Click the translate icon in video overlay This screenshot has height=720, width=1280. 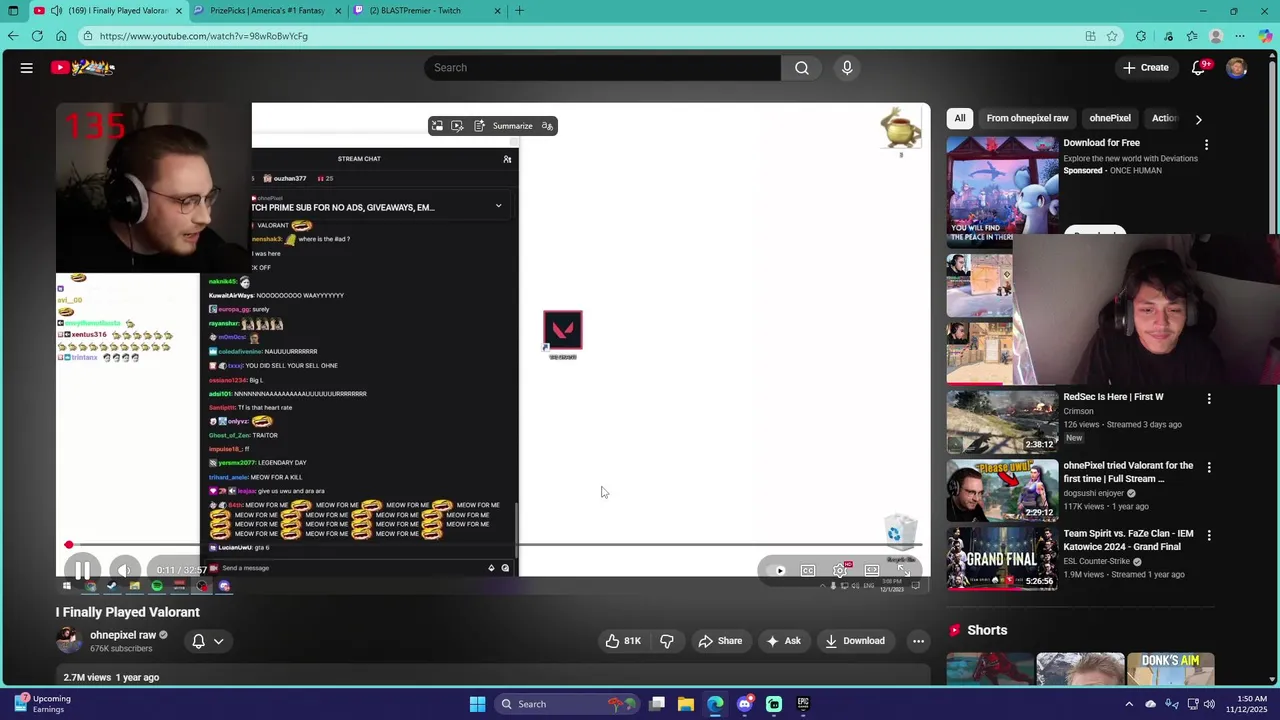547,126
